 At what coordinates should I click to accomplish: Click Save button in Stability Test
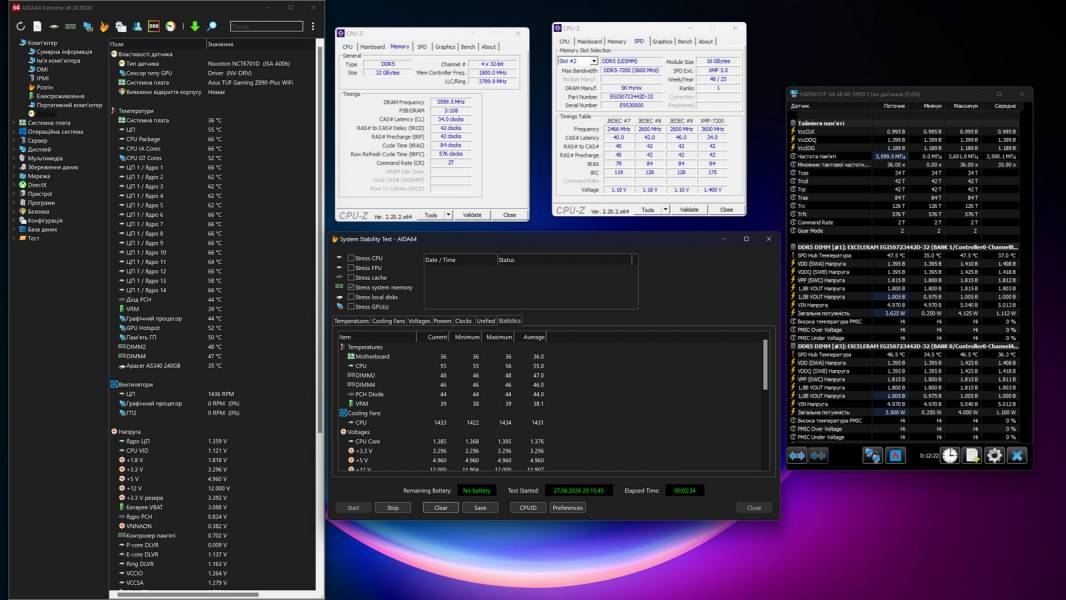(x=480, y=508)
